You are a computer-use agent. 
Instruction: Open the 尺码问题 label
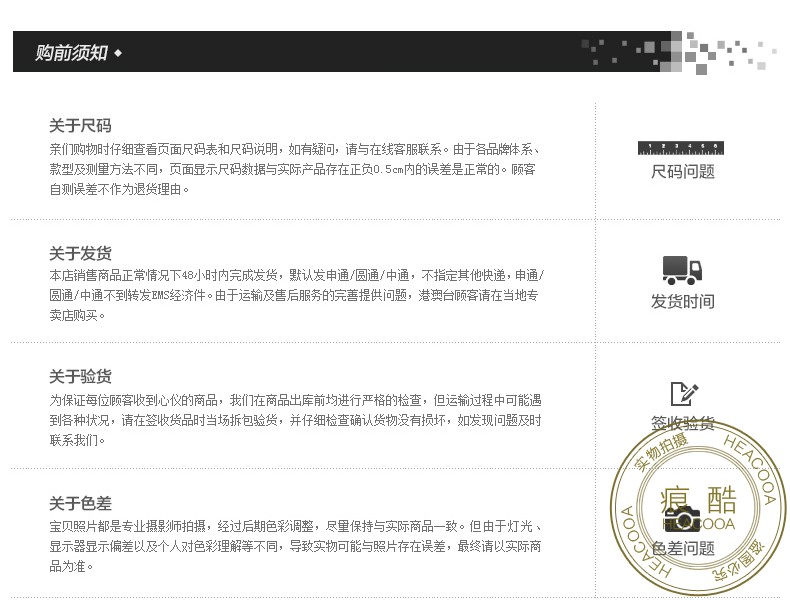682,172
